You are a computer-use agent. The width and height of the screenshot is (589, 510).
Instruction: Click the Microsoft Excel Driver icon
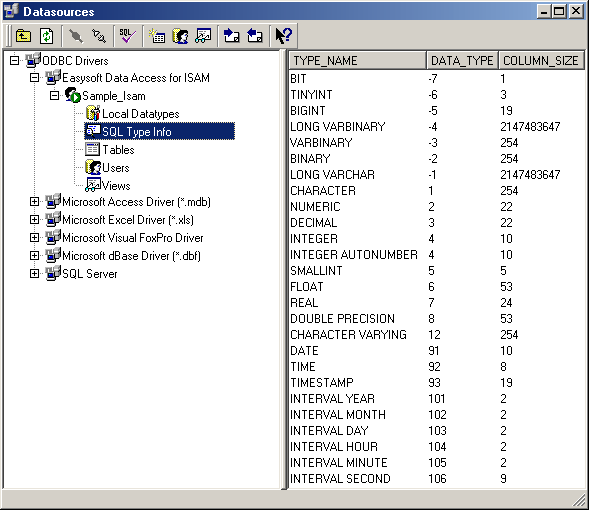53,219
